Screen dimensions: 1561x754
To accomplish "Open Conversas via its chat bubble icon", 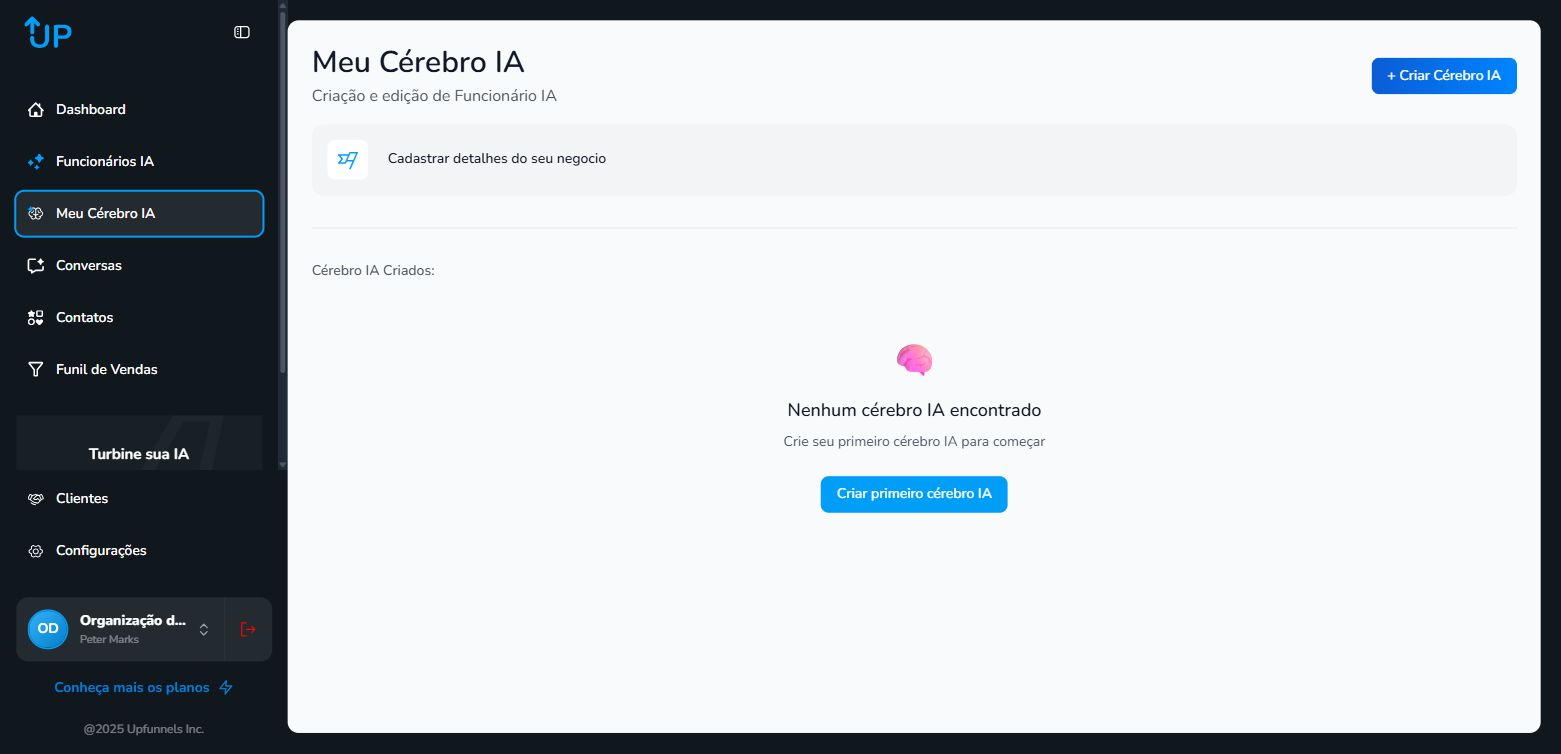I will pyautogui.click(x=36, y=265).
